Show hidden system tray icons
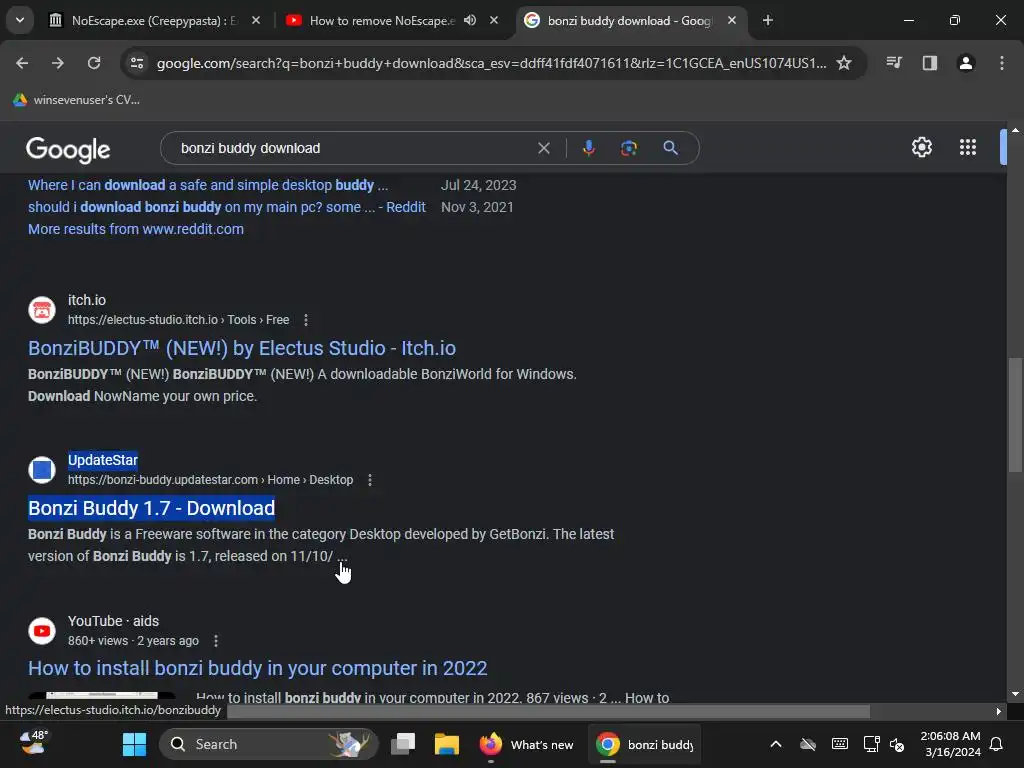Image resolution: width=1024 pixels, height=768 pixels. pyautogui.click(x=776, y=744)
